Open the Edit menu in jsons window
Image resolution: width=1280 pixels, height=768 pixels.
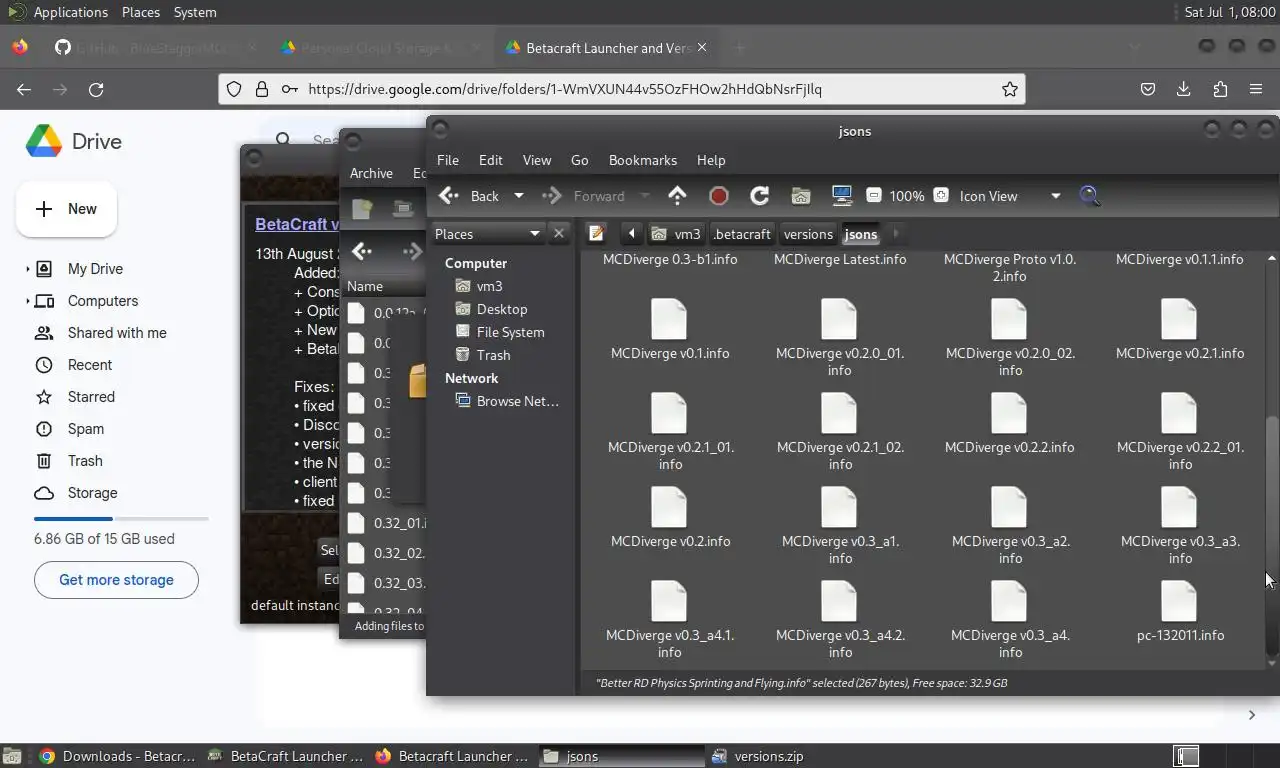[x=490, y=160]
